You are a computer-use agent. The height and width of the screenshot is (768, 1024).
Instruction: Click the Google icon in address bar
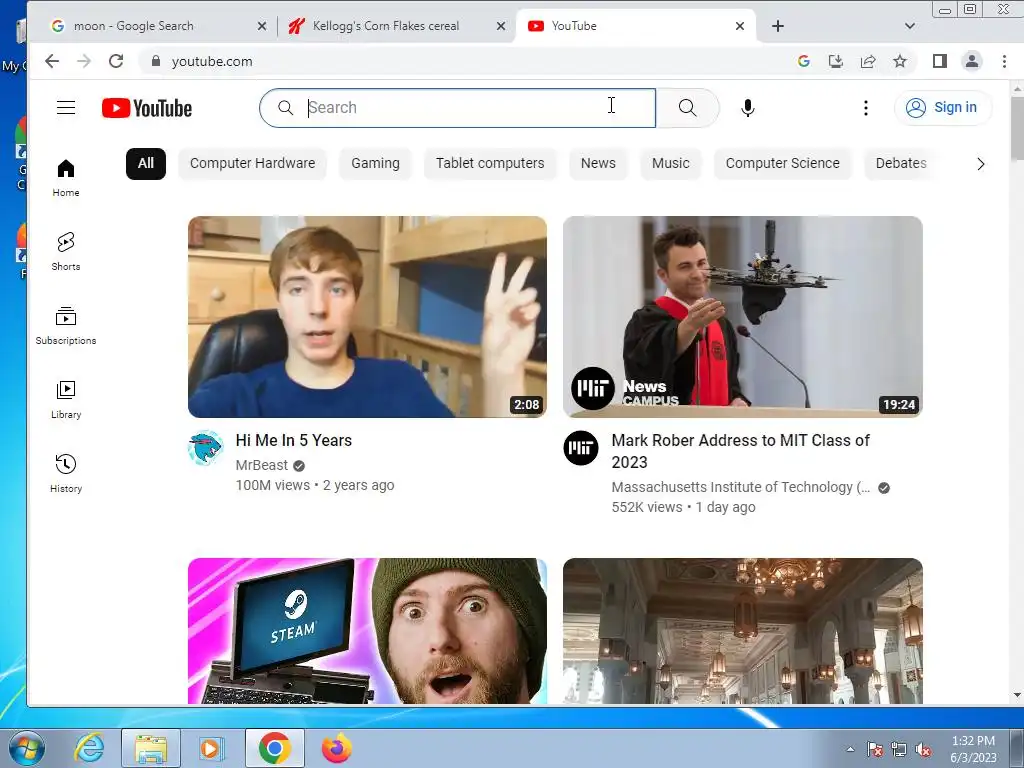pyautogui.click(x=804, y=61)
